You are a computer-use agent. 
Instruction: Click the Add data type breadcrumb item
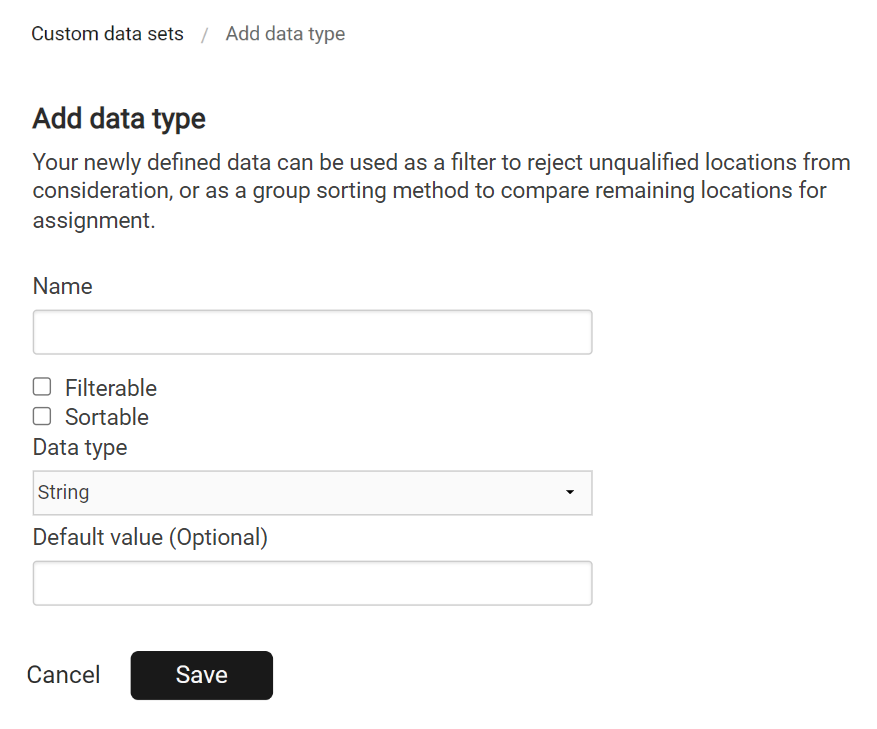click(x=285, y=33)
